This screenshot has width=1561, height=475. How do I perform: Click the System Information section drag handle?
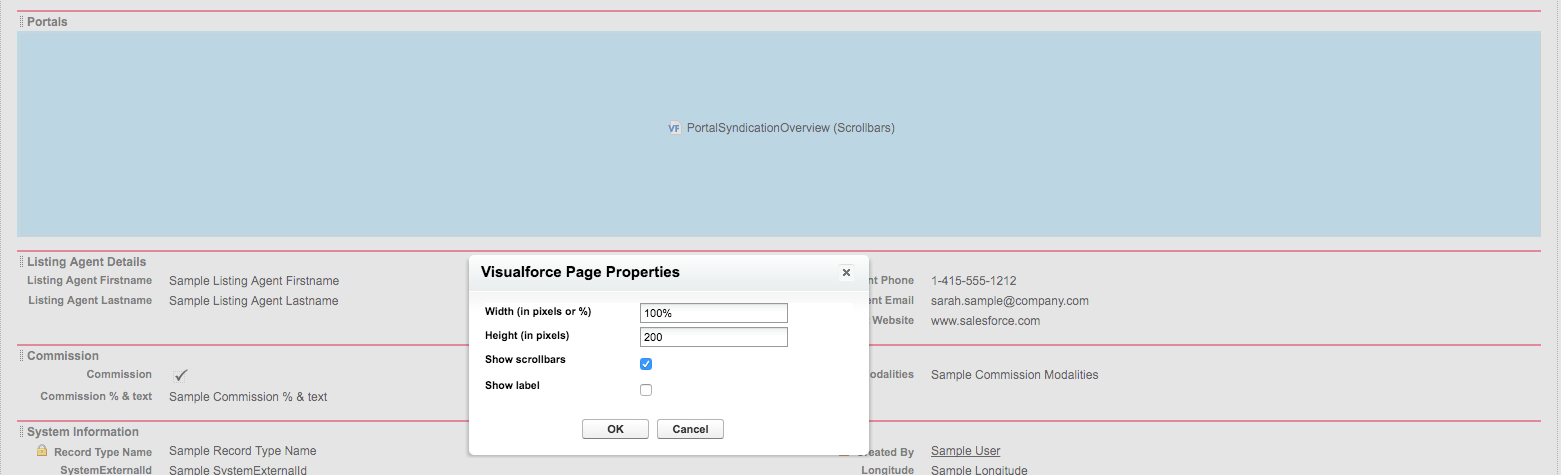(x=21, y=431)
